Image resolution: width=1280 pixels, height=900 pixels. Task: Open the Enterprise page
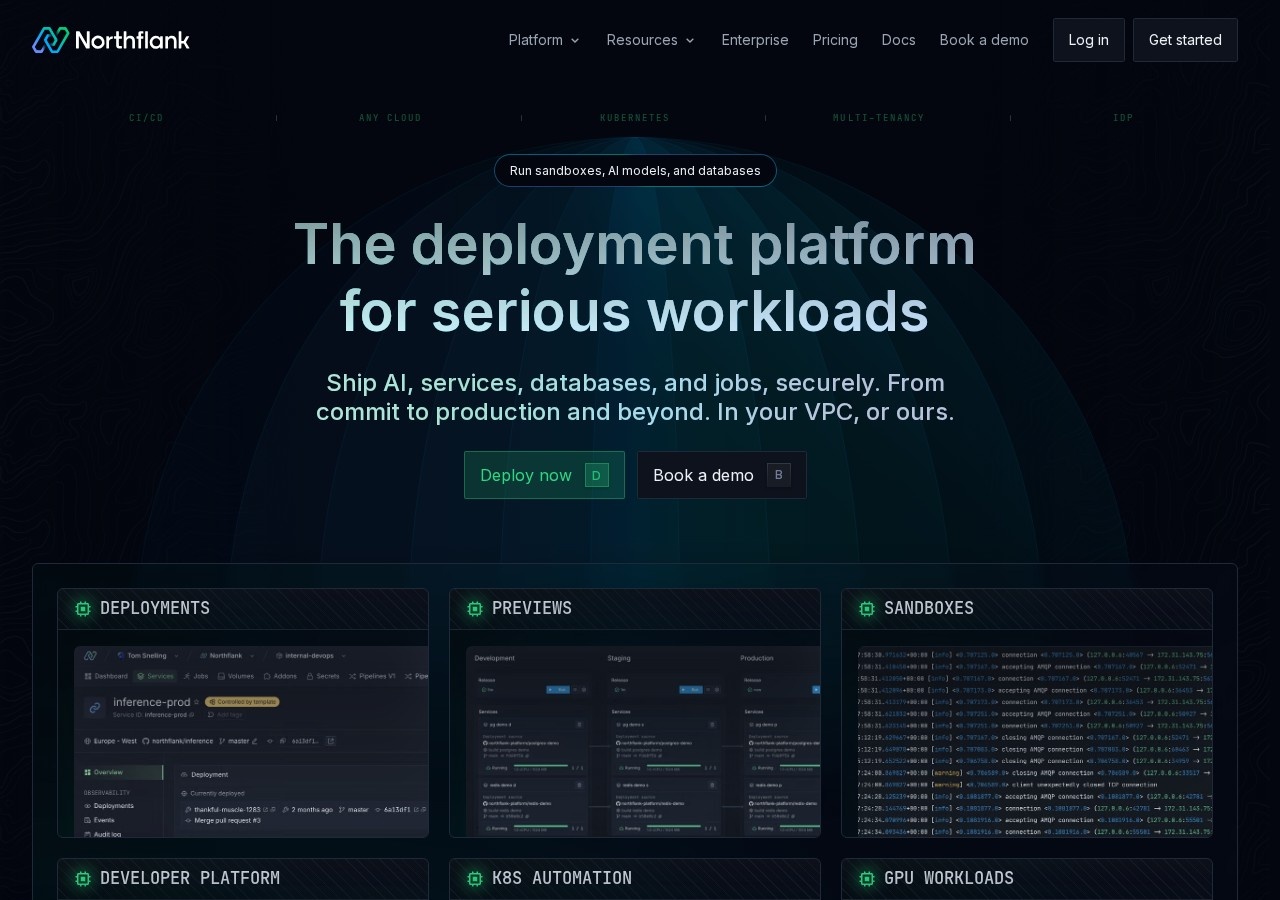click(755, 40)
